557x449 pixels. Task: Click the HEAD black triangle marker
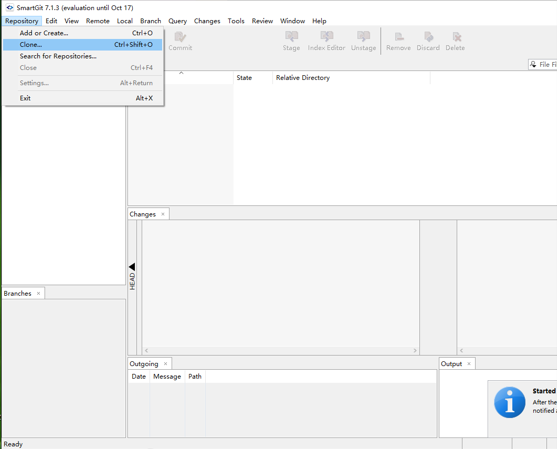[132, 266]
